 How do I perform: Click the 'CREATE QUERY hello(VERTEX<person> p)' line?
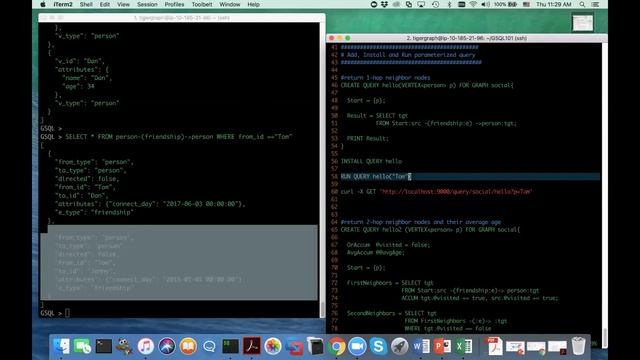pos(427,85)
